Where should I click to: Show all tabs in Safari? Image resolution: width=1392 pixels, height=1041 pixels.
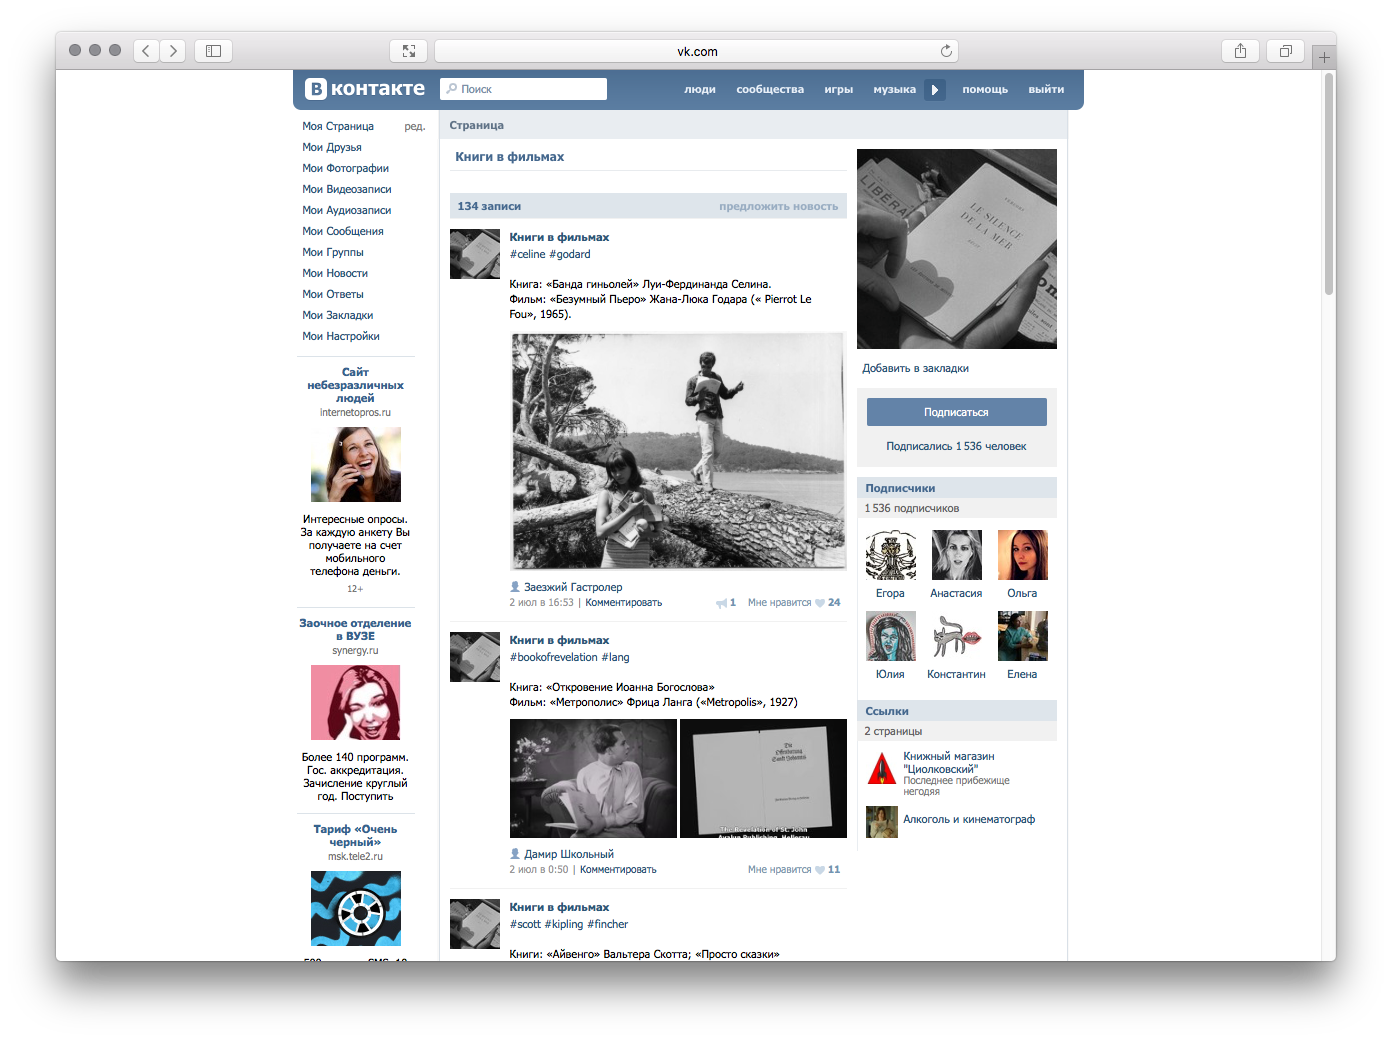click(1286, 51)
